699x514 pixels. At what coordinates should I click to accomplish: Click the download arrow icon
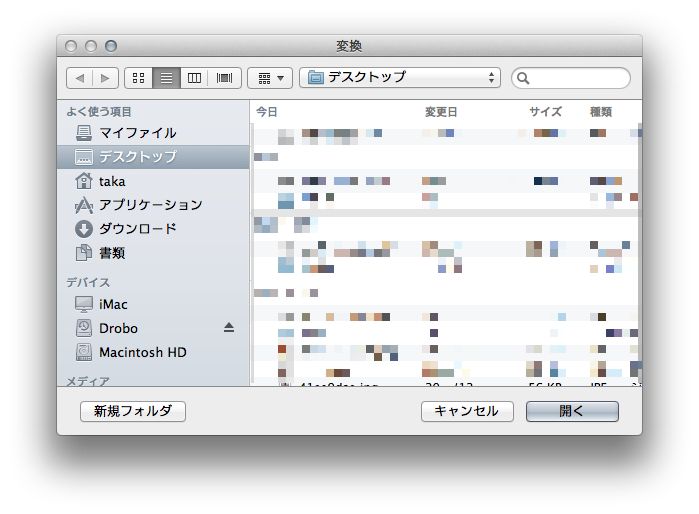[x=84, y=229]
